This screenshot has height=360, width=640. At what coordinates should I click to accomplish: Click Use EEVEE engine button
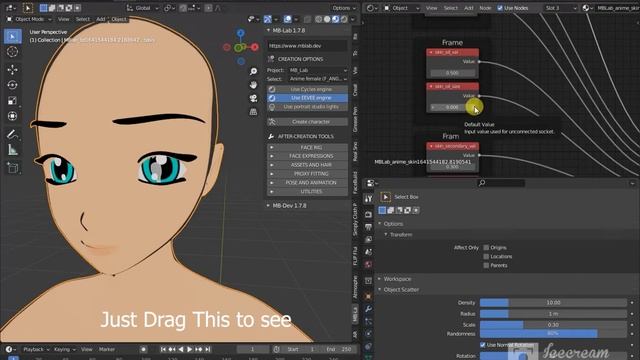tap(307, 98)
